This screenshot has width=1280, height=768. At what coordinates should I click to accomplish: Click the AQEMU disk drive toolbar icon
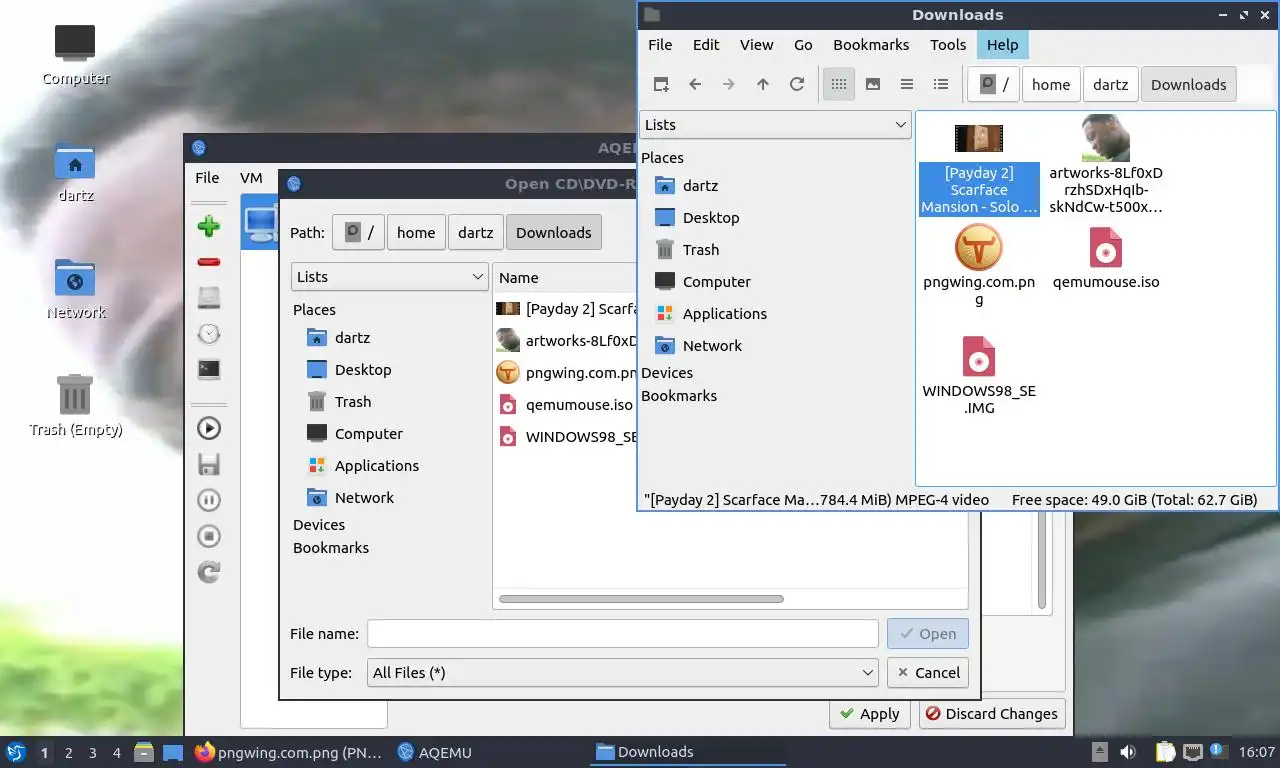[x=209, y=298]
